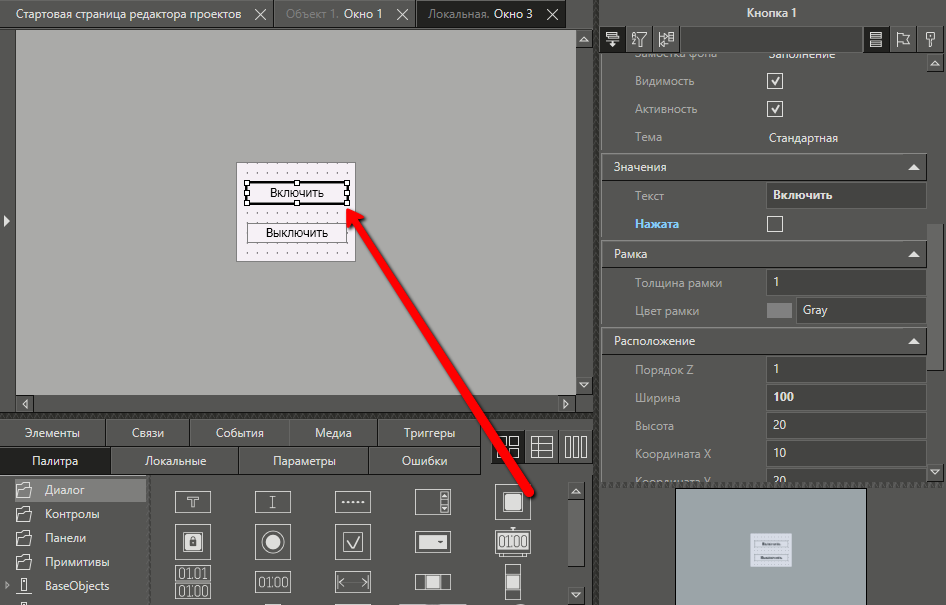Enable the Нажата checkbox

[x=774, y=224]
